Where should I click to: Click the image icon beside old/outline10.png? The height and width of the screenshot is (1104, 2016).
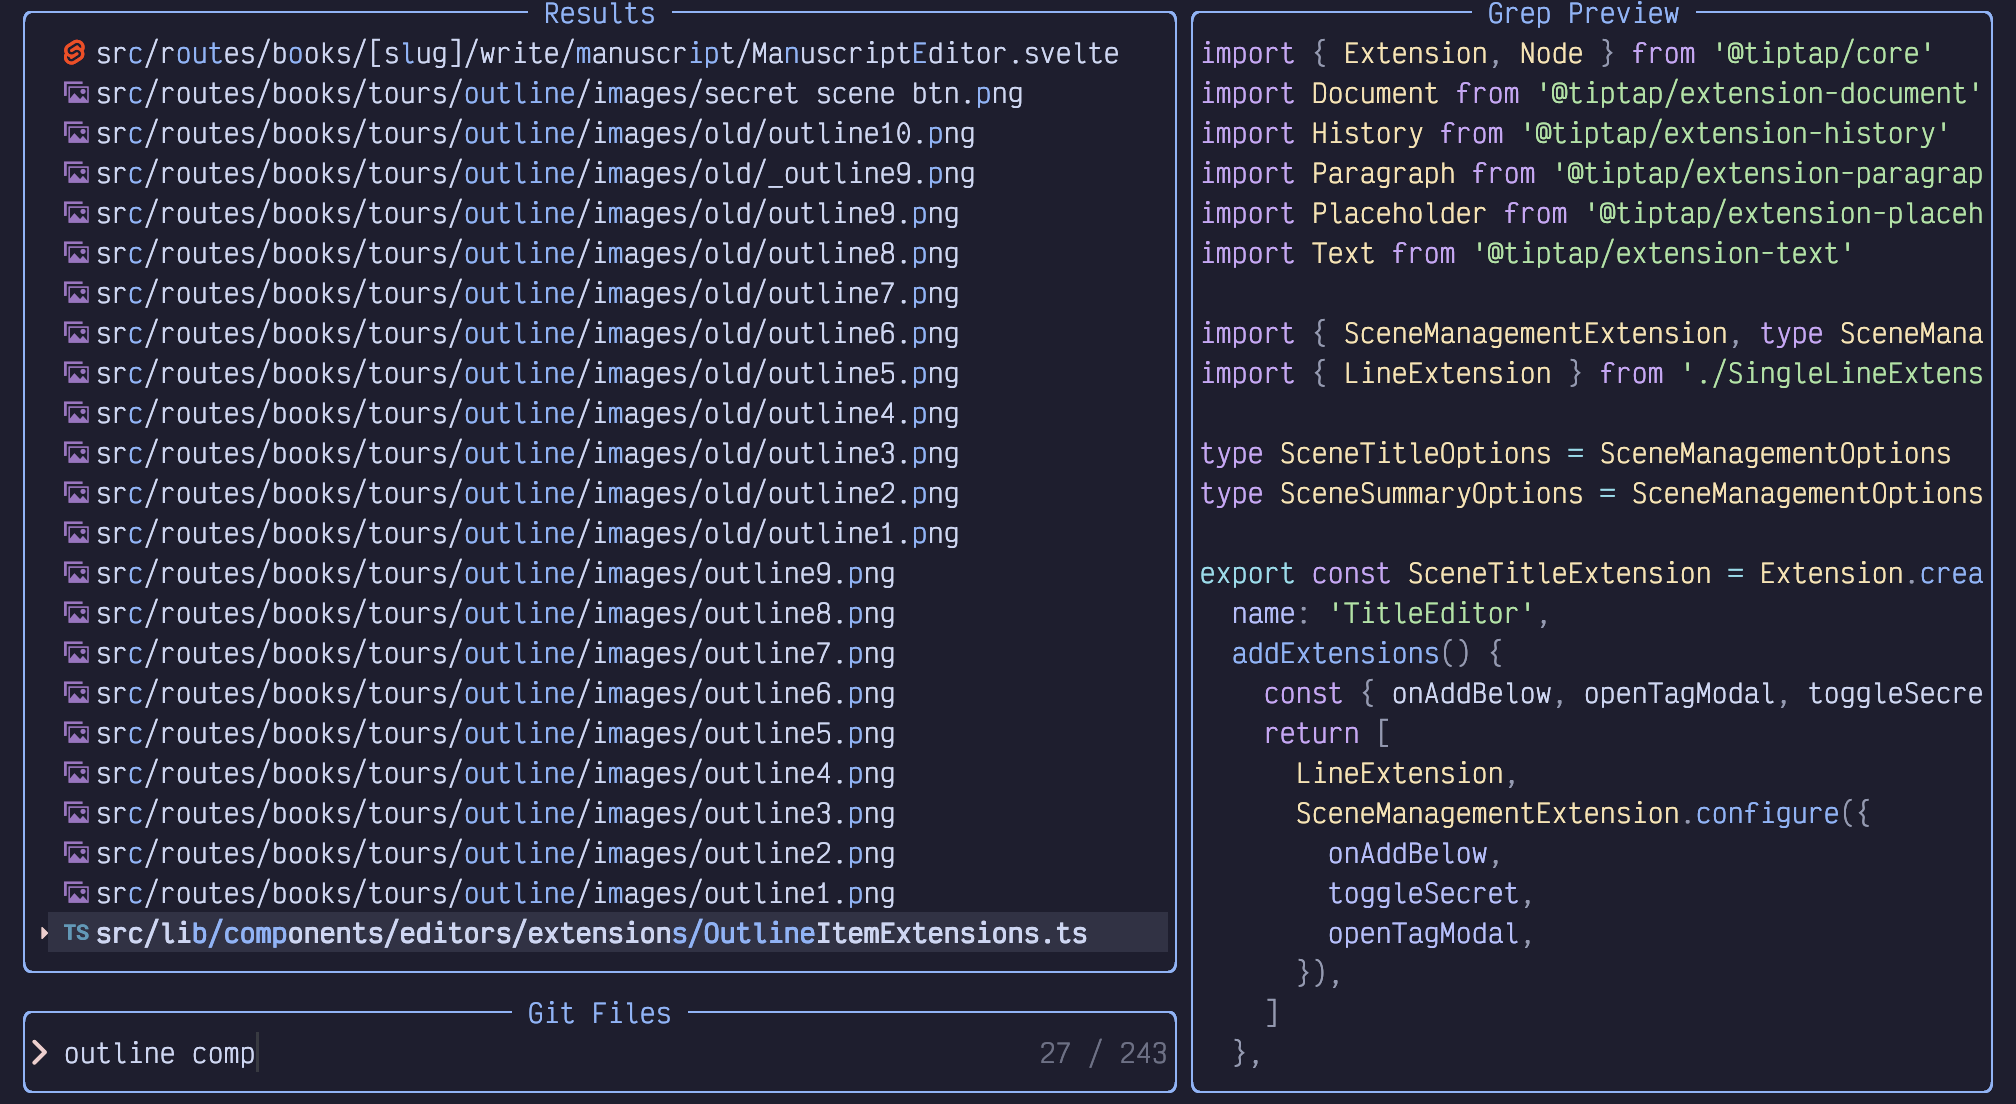click(76, 133)
